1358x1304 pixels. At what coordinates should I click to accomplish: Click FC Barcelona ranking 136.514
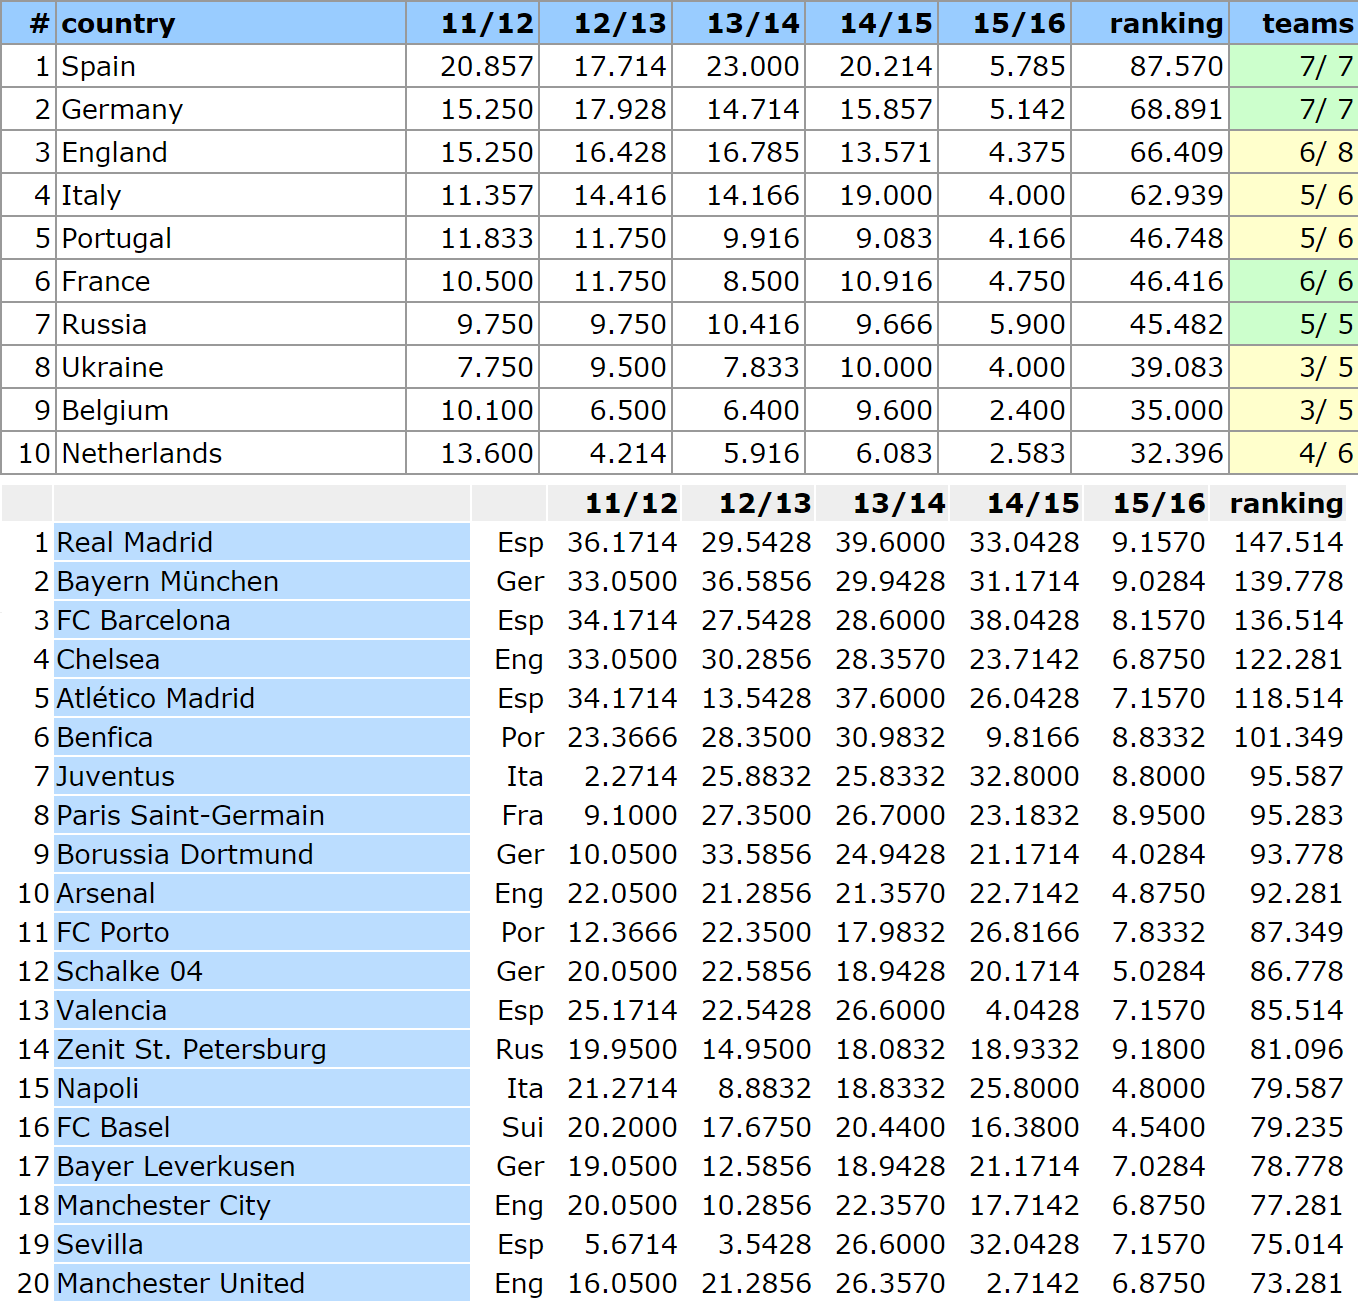pos(1288,620)
